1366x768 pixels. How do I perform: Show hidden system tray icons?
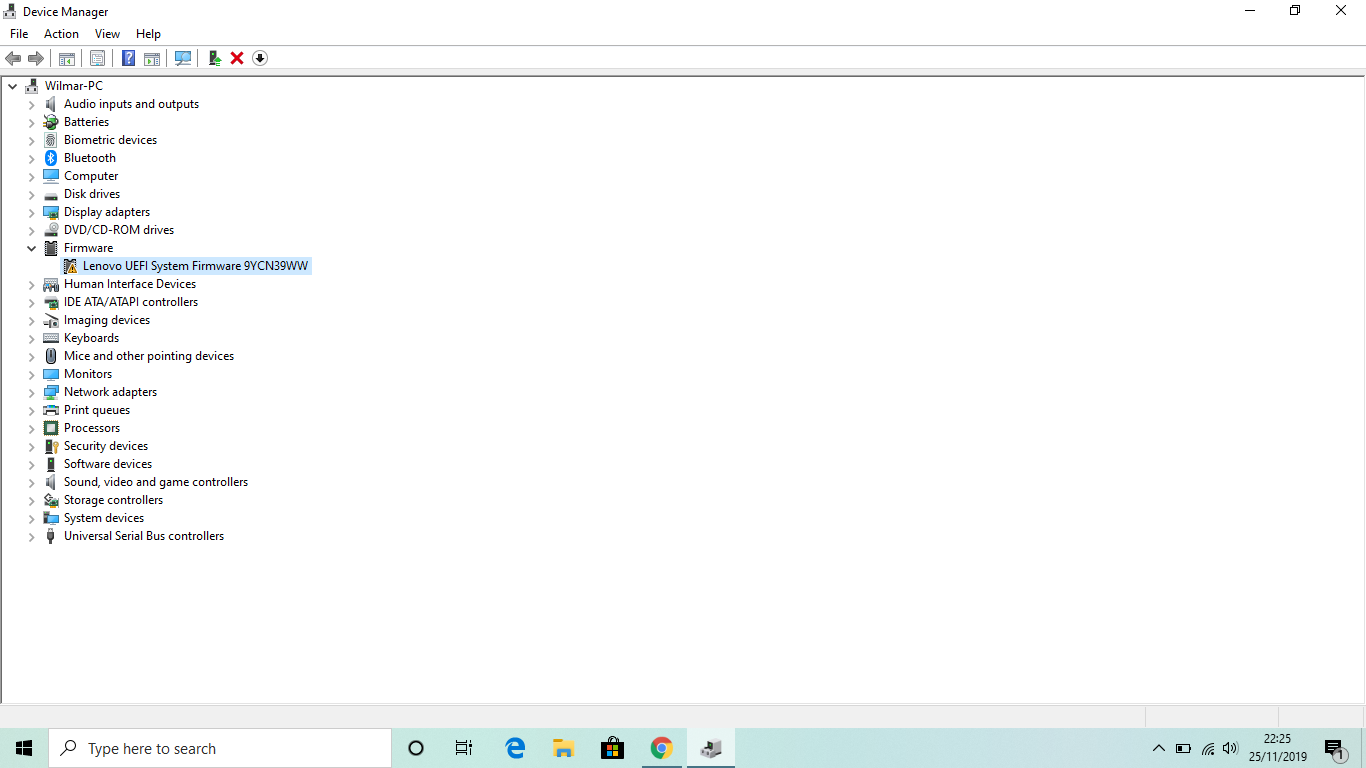(1159, 748)
